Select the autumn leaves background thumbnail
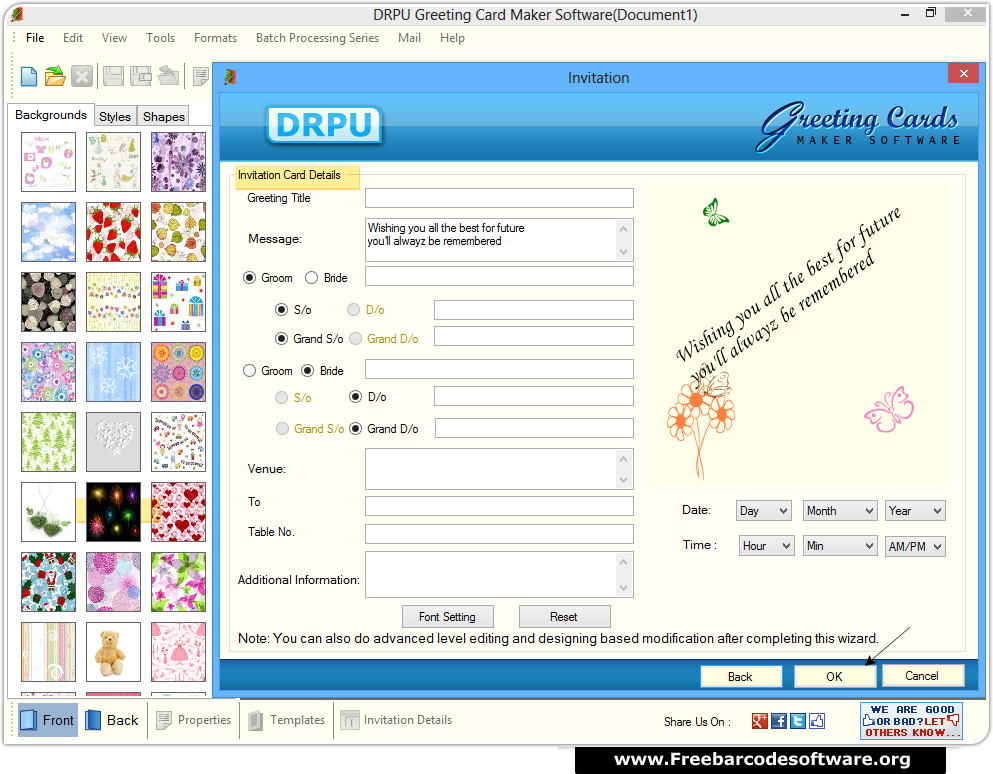Image resolution: width=993 pixels, height=774 pixels. [x=179, y=232]
